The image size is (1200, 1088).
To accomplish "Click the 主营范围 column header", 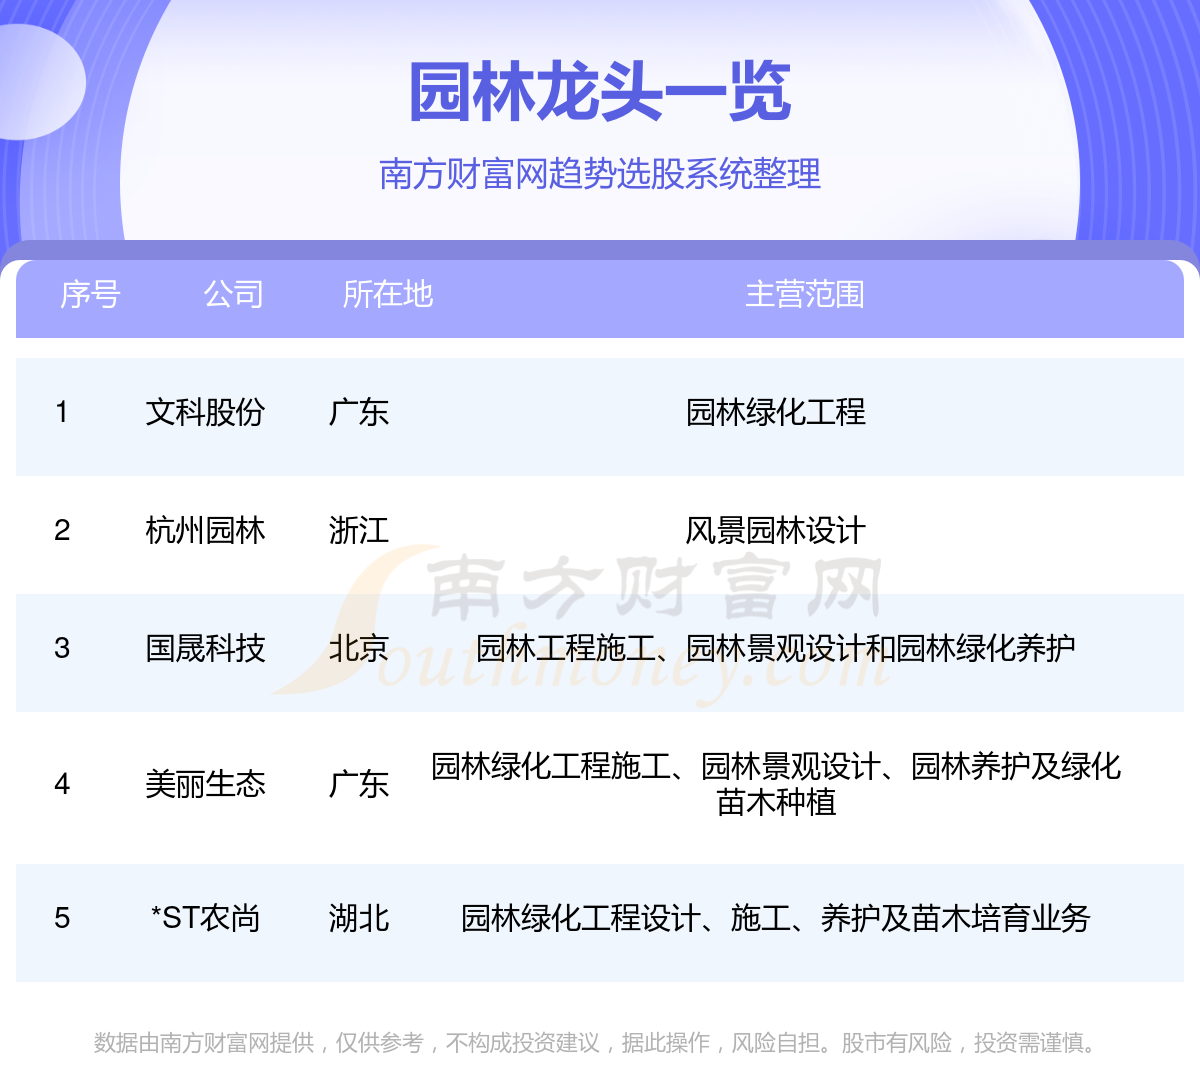I will click(805, 294).
